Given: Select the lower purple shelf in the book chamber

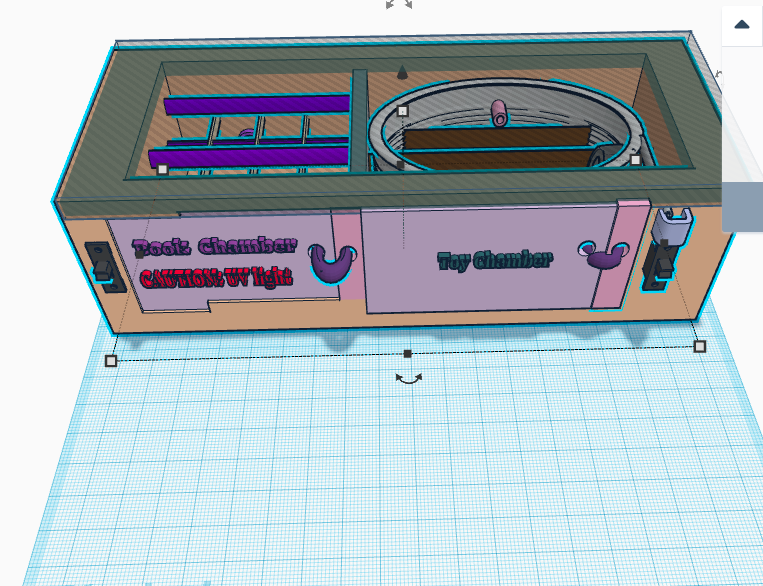Looking at the screenshot, I should point(248,158).
